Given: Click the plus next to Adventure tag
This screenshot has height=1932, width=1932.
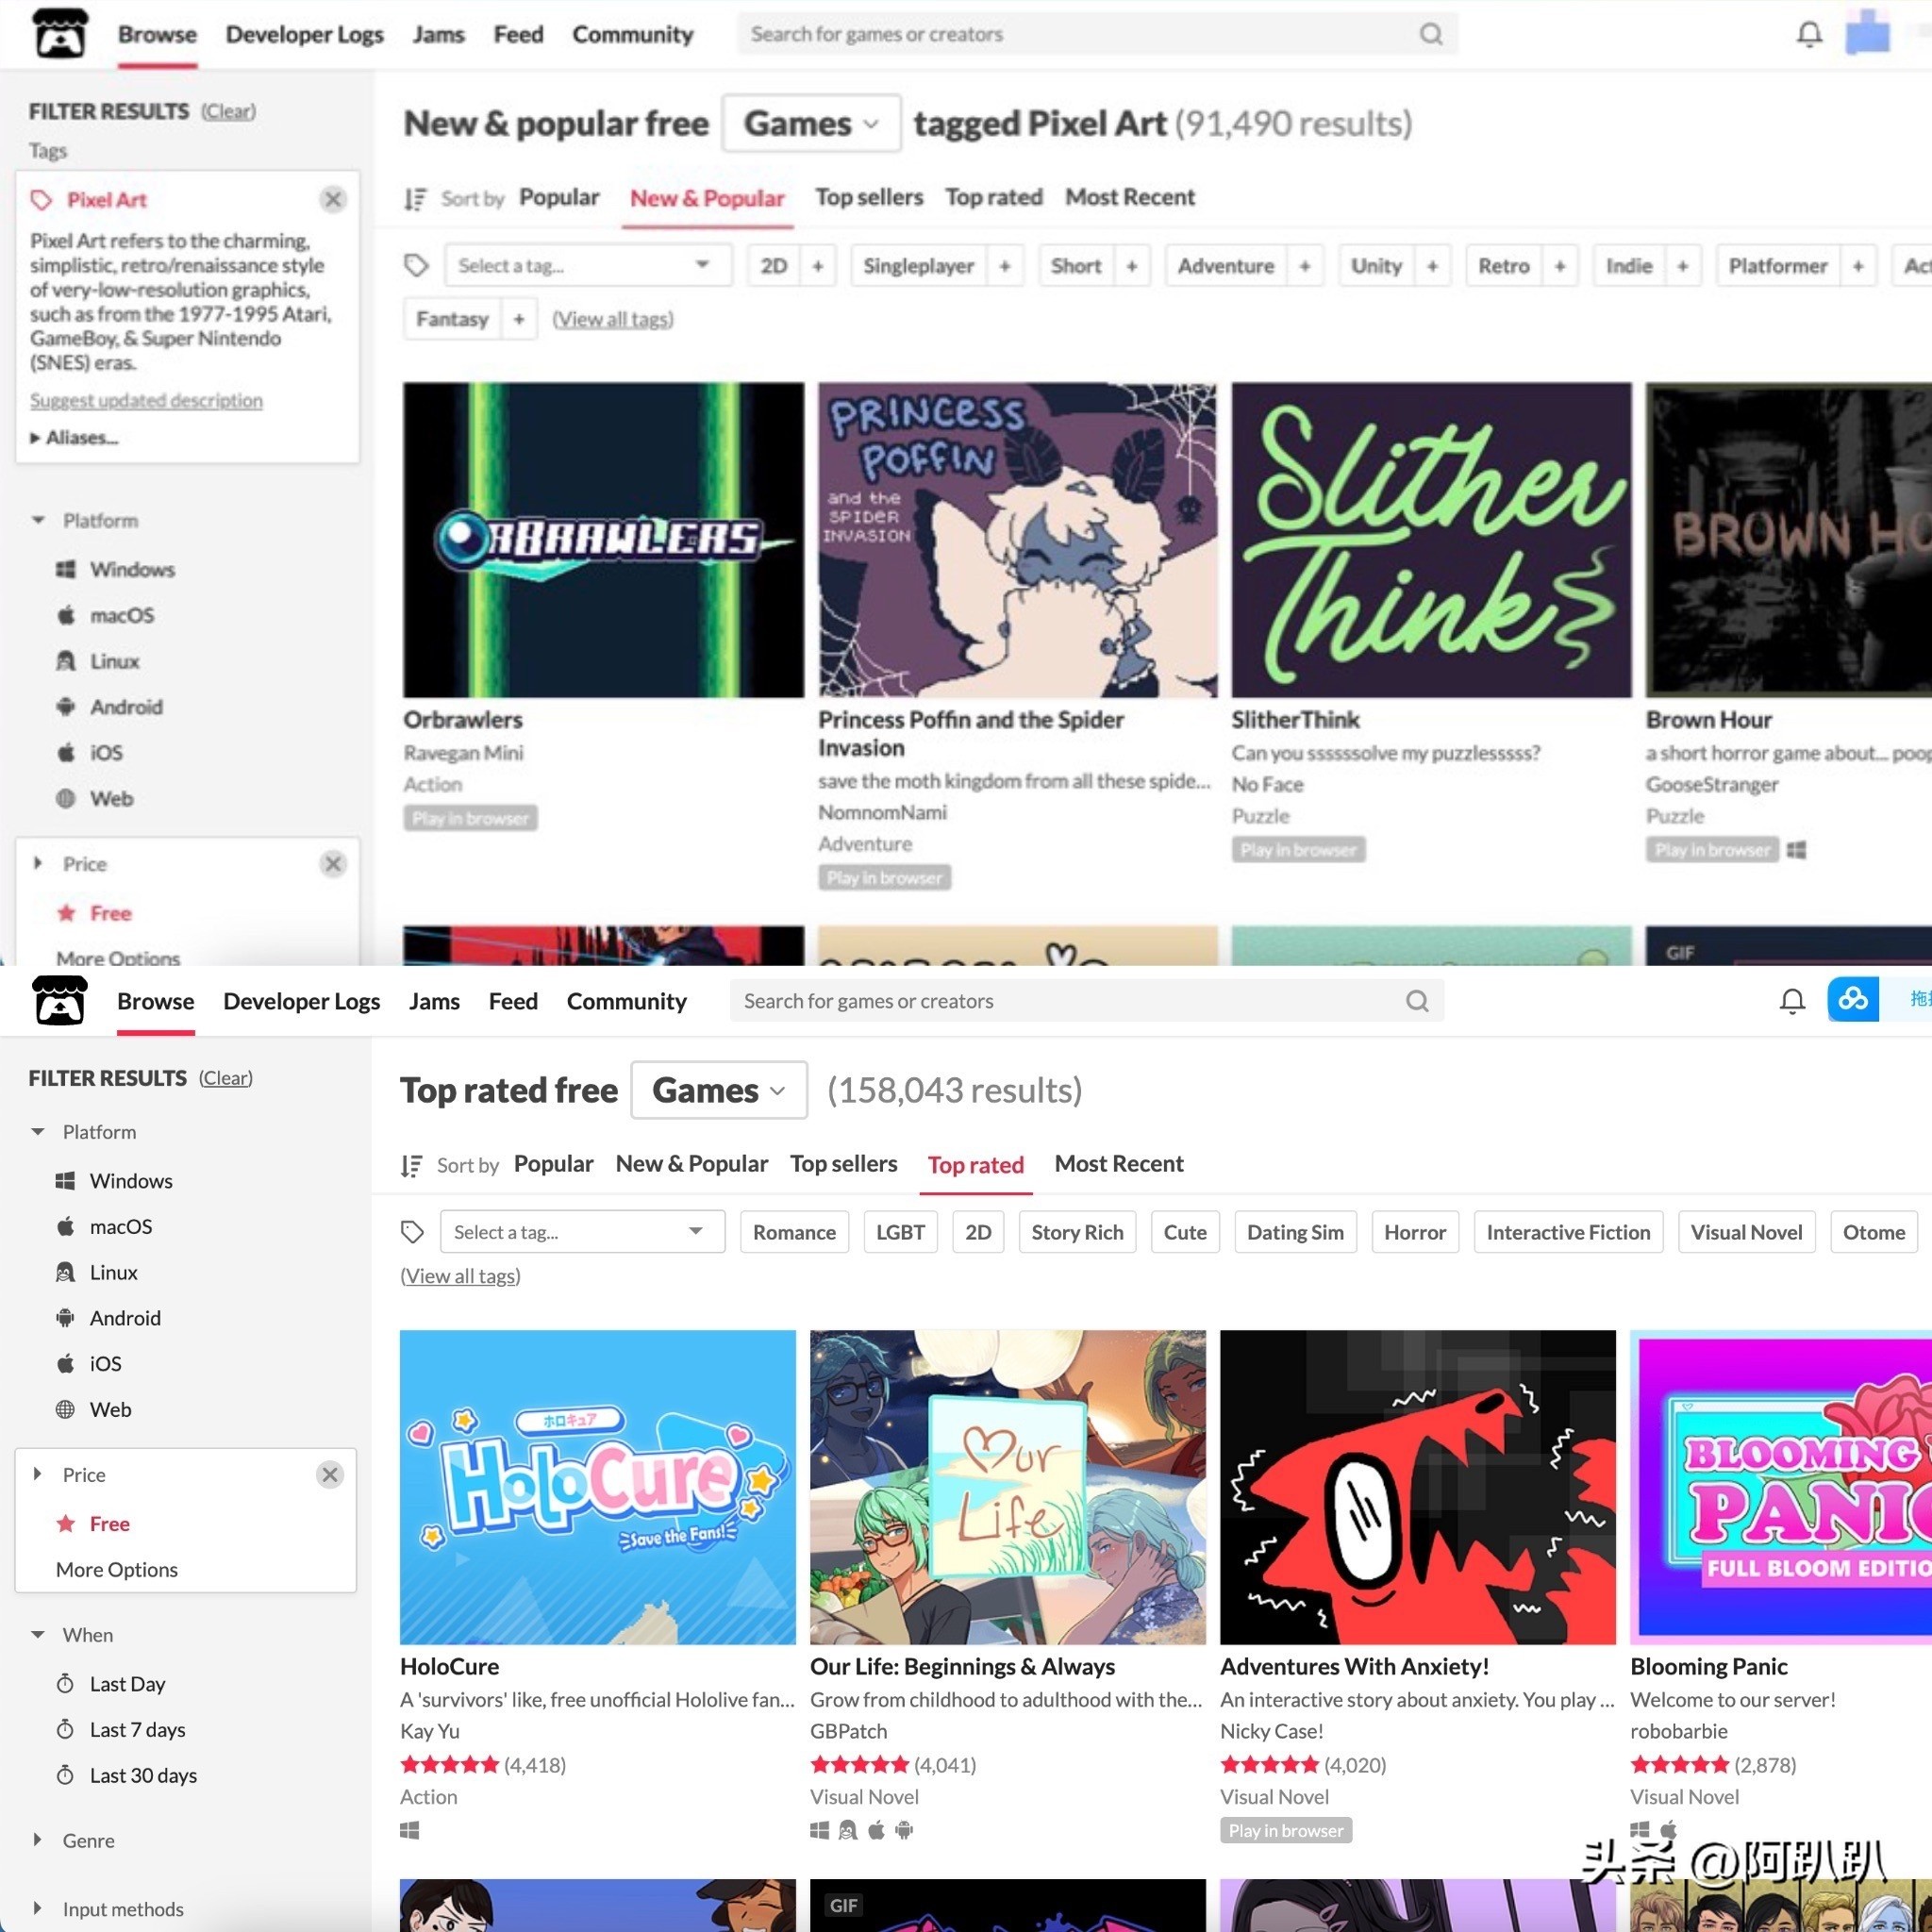Looking at the screenshot, I should point(1305,266).
